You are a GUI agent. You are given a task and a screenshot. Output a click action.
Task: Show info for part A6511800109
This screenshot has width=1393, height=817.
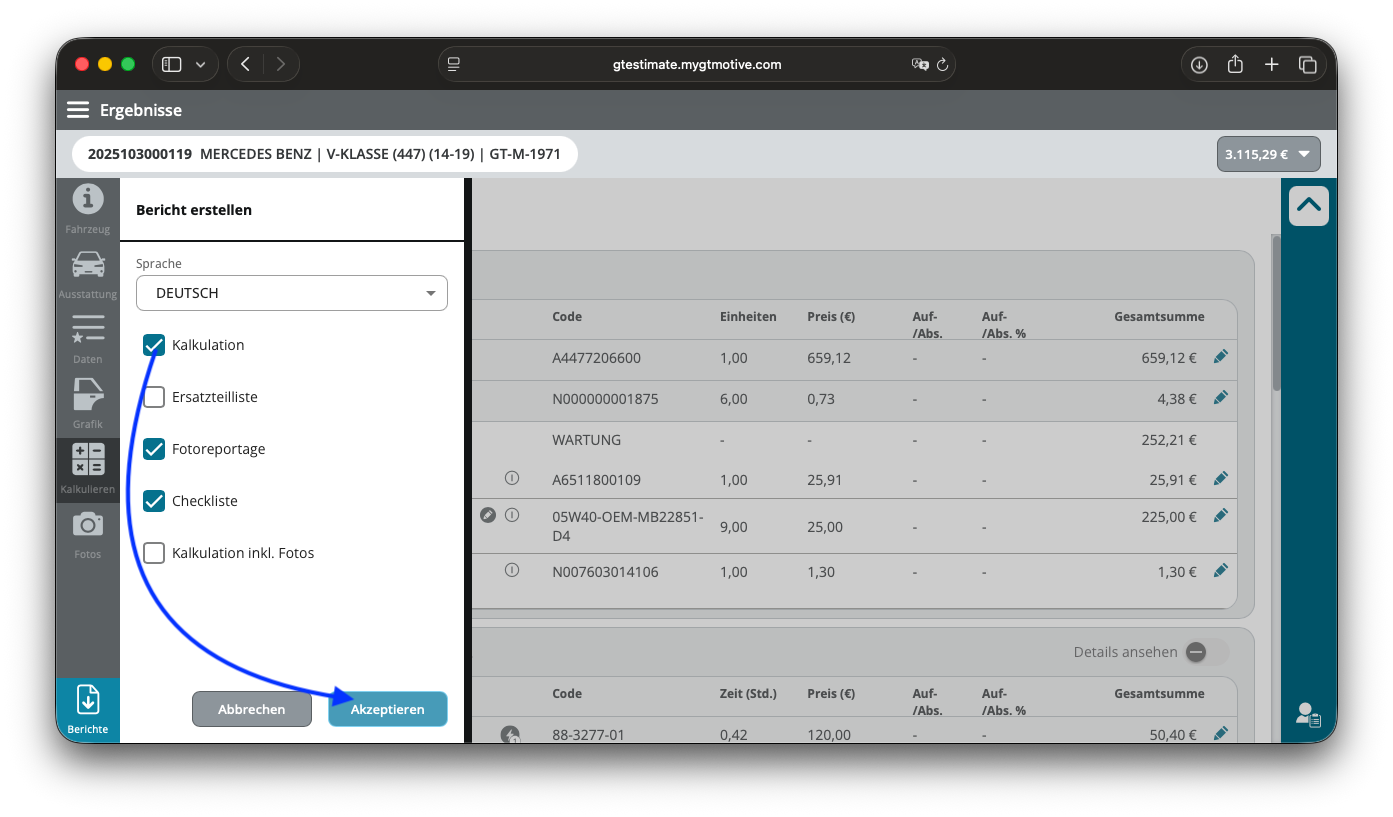coord(512,478)
